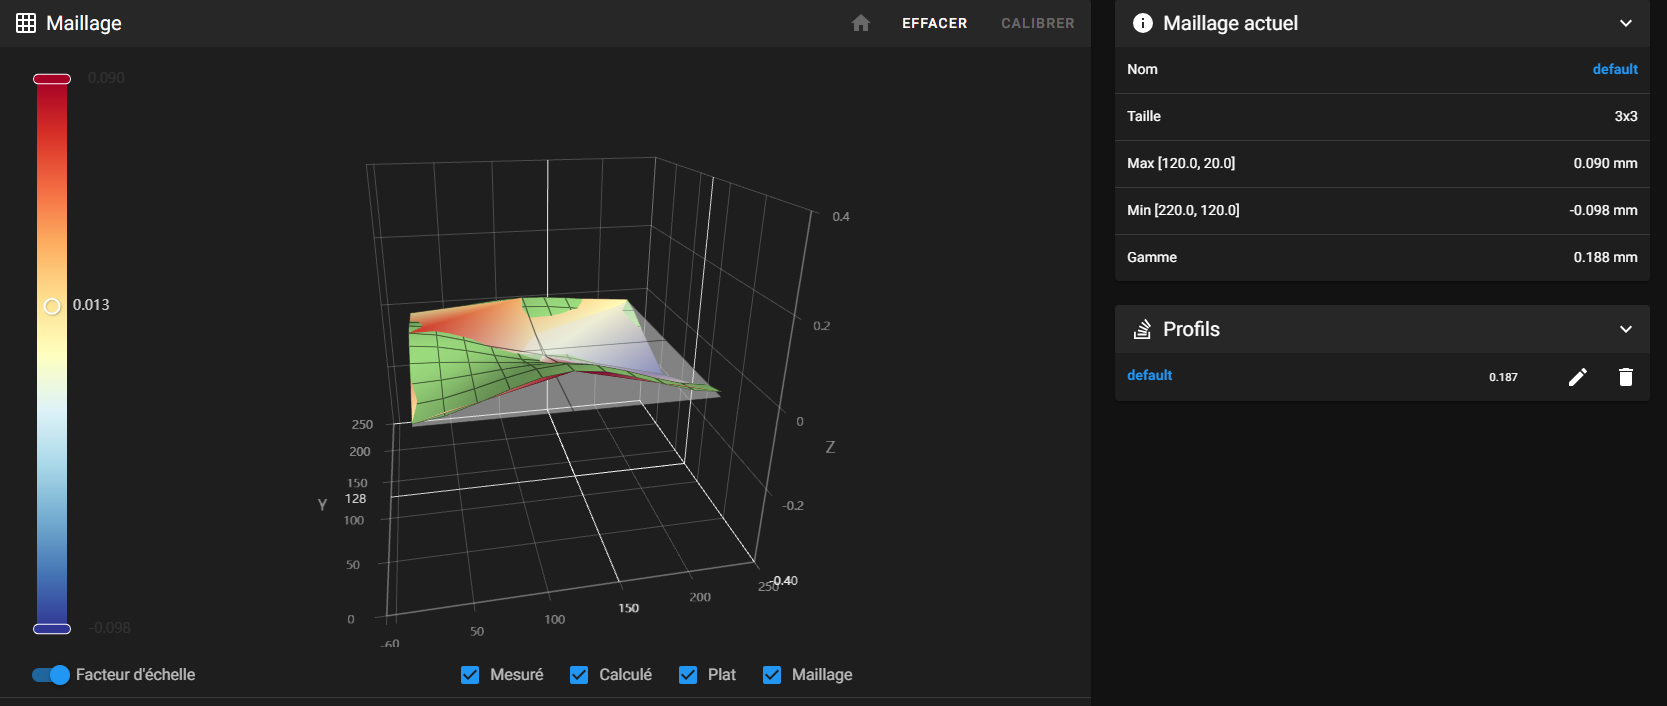Click the Maillage grid icon in panel title
This screenshot has width=1667, height=706.
(26, 23)
